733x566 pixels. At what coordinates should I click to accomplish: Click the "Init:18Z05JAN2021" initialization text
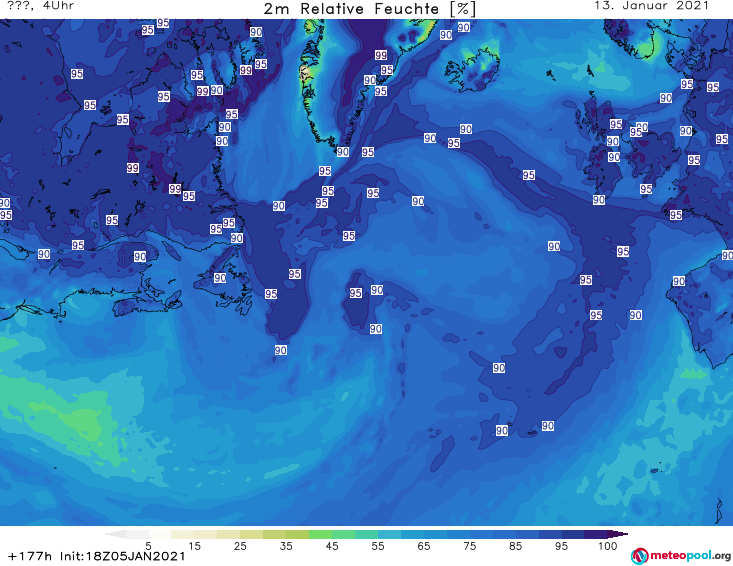[122, 556]
